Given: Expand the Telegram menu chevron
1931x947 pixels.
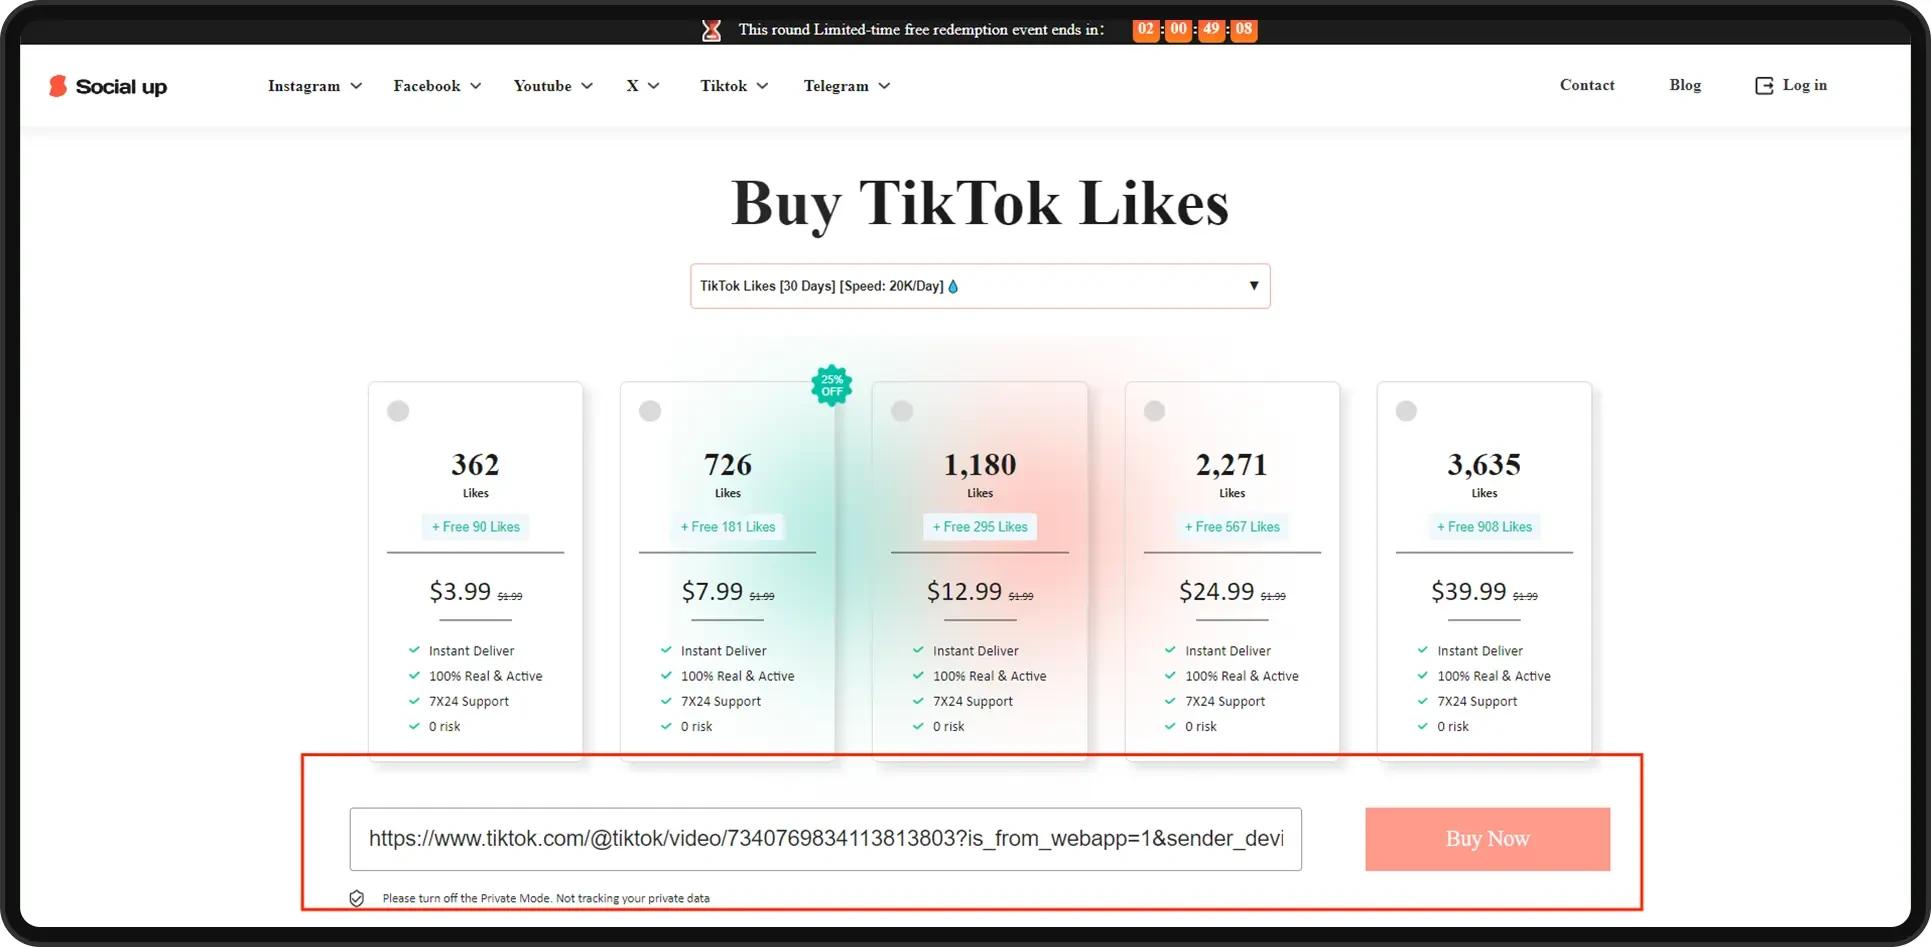Looking at the screenshot, I should click(884, 86).
